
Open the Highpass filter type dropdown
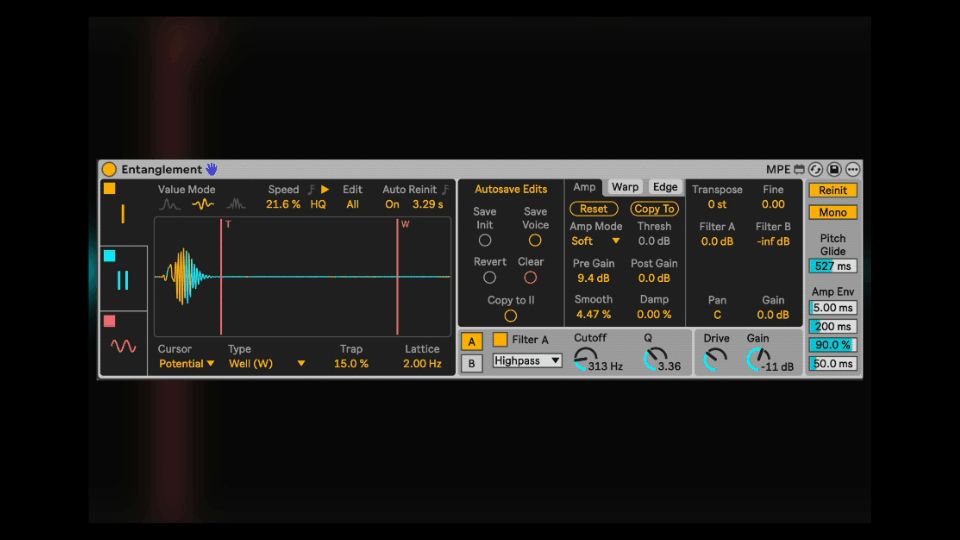(527, 361)
